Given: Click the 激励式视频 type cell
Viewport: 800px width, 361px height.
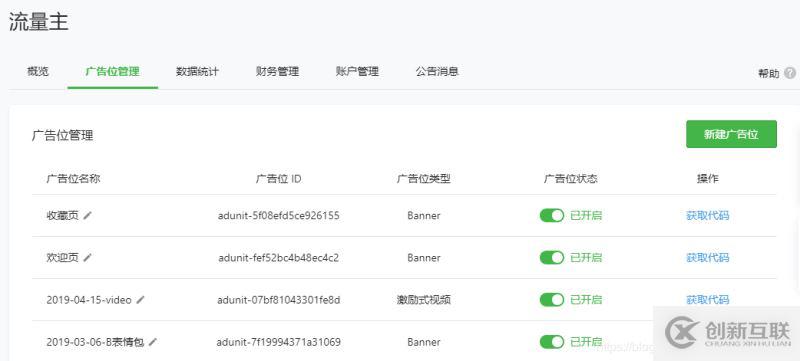Looking at the screenshot, I should (x=424, y=300).
